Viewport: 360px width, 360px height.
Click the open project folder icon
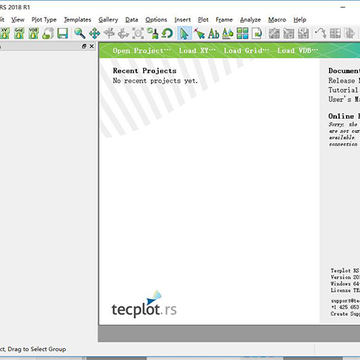(x=48, y=33)
